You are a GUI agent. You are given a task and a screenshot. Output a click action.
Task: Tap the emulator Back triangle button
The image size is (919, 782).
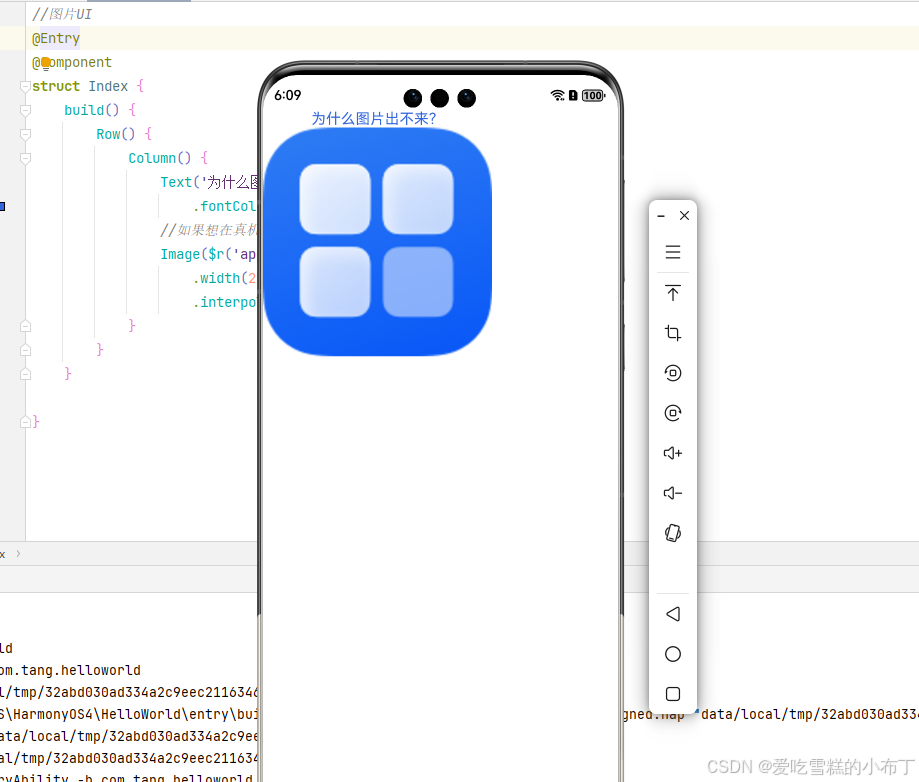[673, 614]
